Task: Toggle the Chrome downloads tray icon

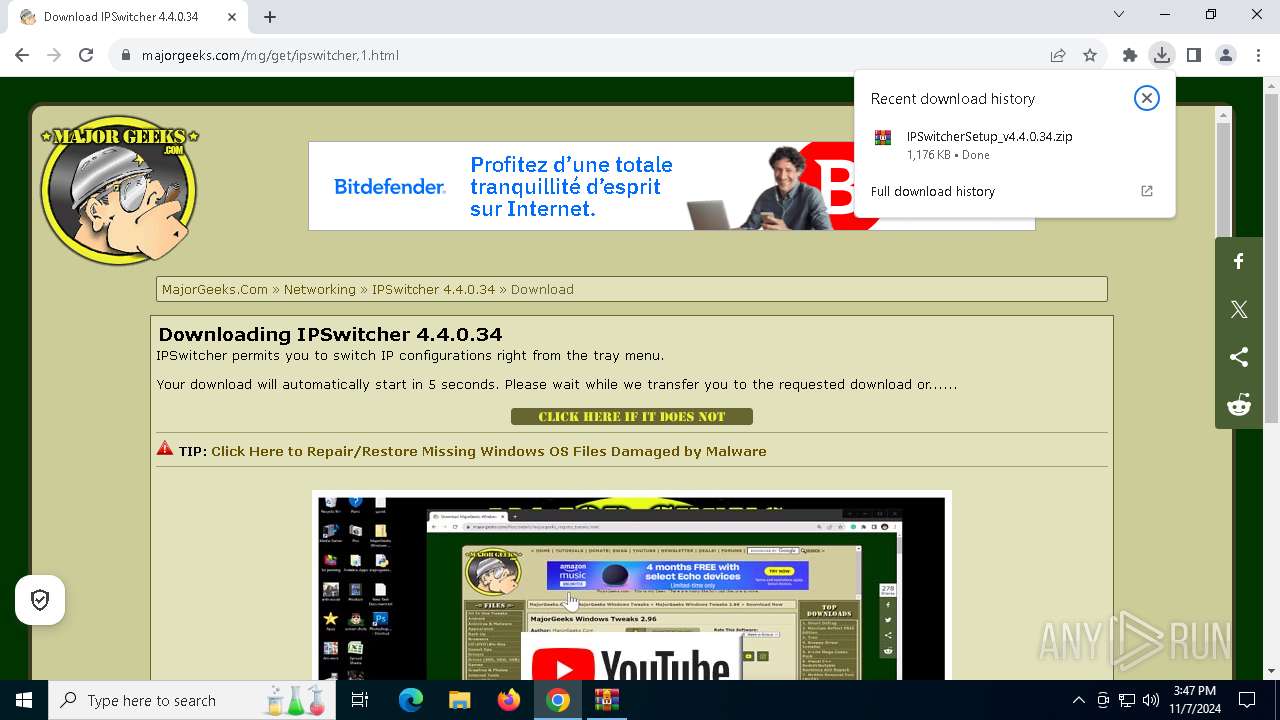Action: [x=1162, y=55]
